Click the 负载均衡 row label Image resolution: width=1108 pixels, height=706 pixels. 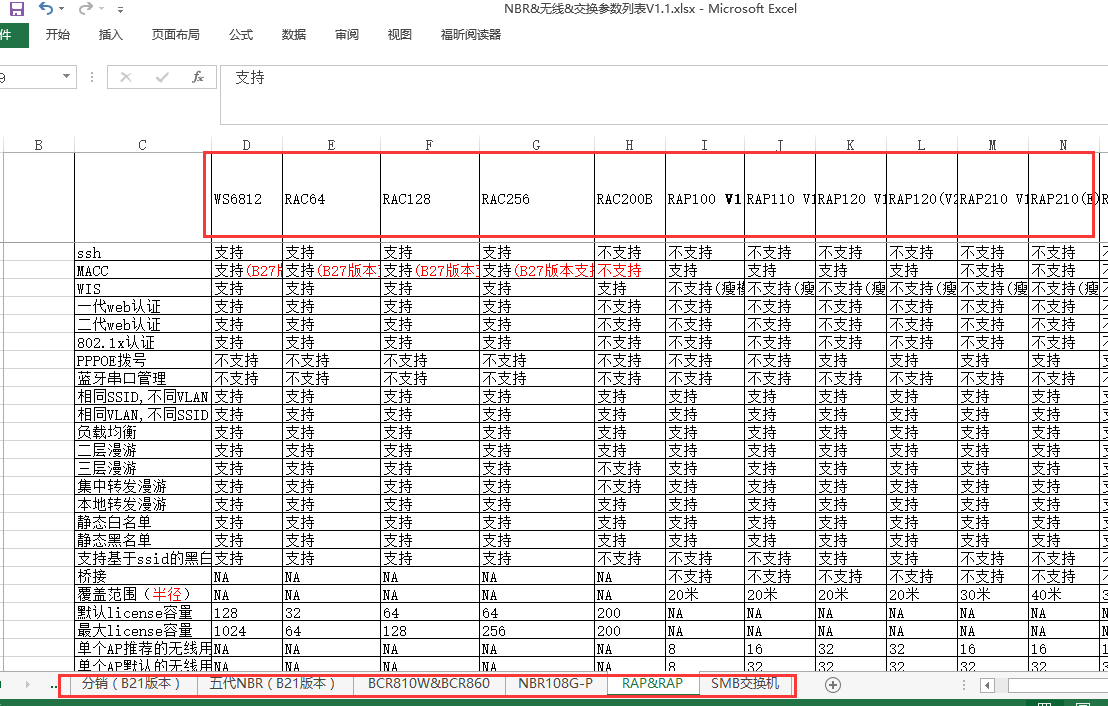143,432
